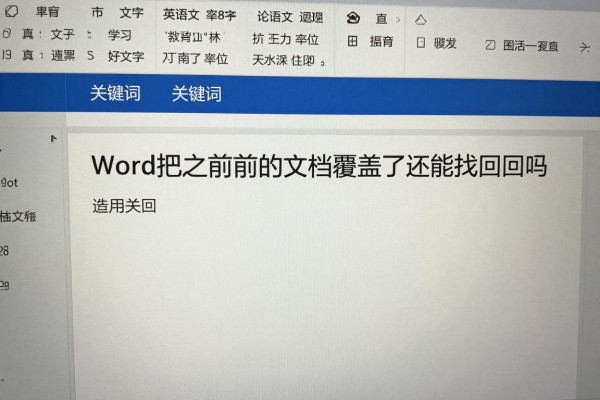600x400 pixels.
Task: Click the 教育山林 text in the ribbon
Action: pos(193,37)
